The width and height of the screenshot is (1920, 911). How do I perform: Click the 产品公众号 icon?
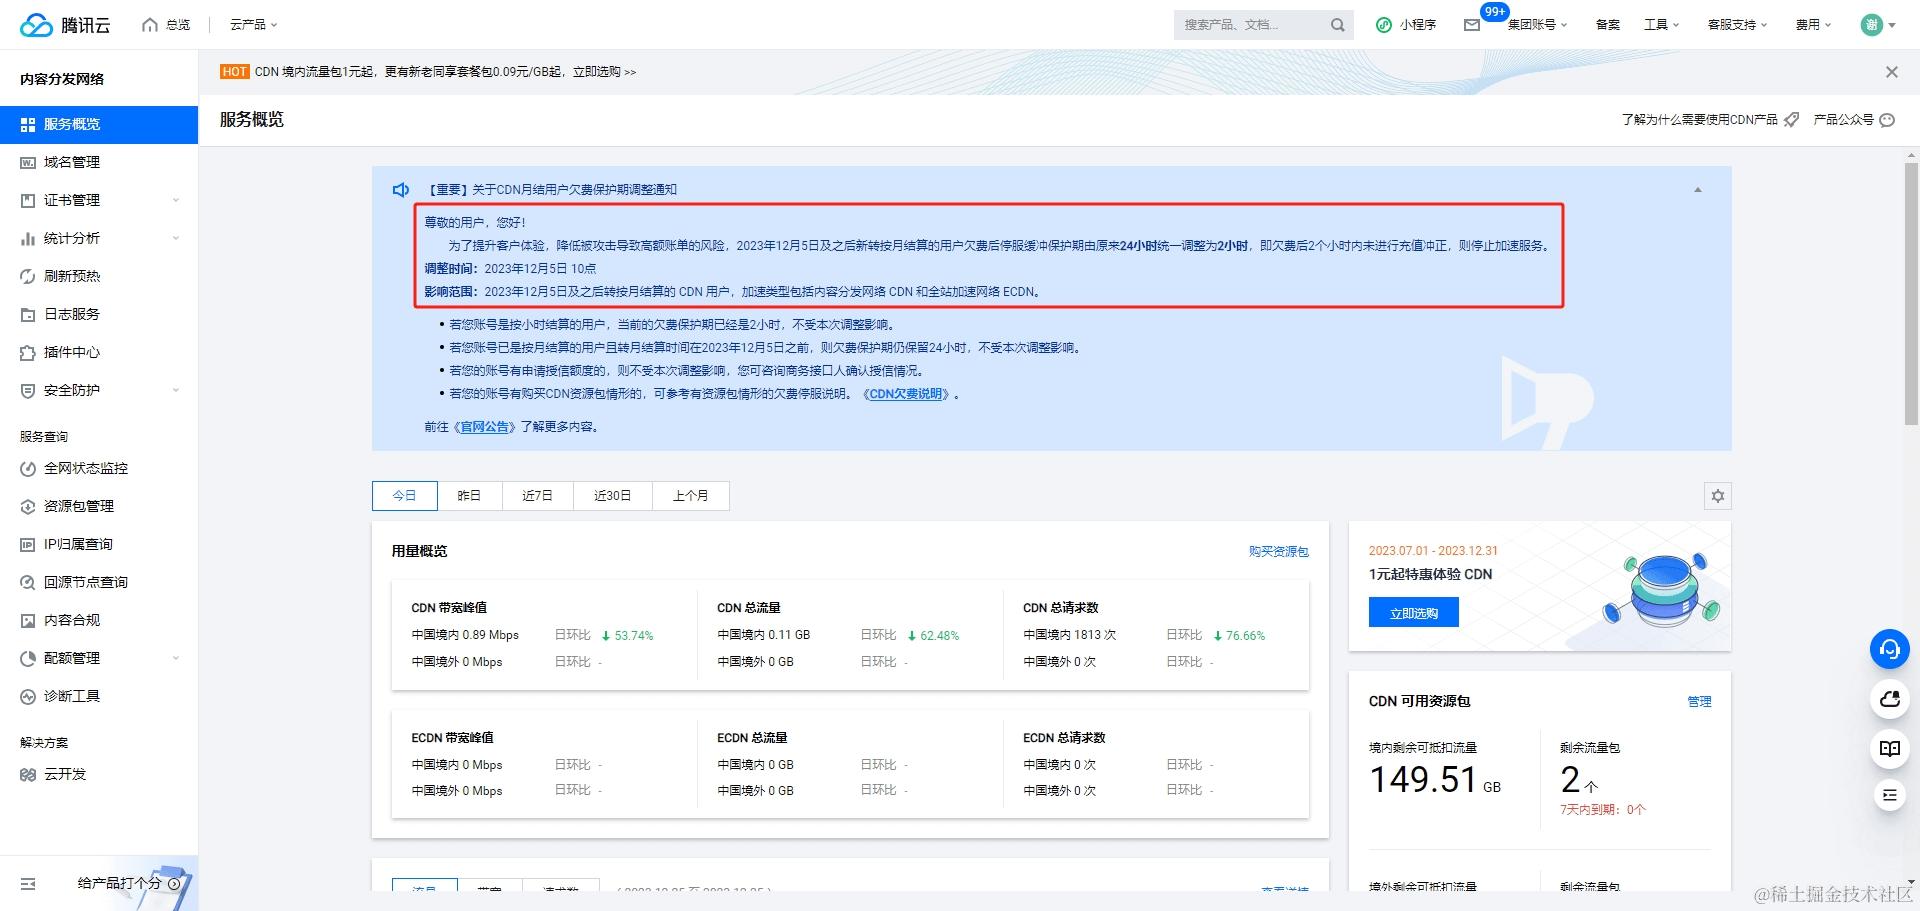[x=1887, y=120]
